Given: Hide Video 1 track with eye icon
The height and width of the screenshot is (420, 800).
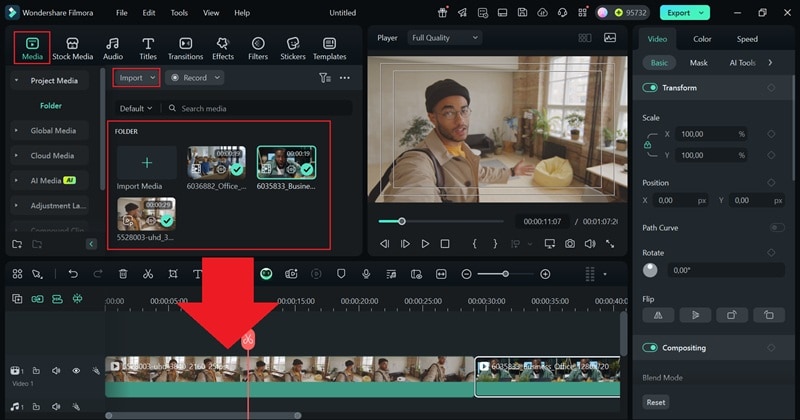Looking at the screenshot, I should (76, 371).
